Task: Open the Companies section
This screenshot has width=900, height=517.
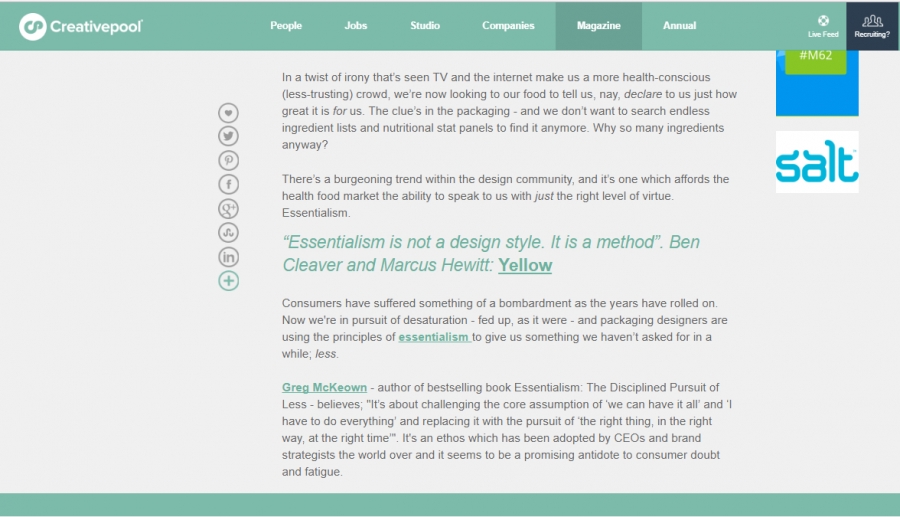Action: (x=508, y=26)
